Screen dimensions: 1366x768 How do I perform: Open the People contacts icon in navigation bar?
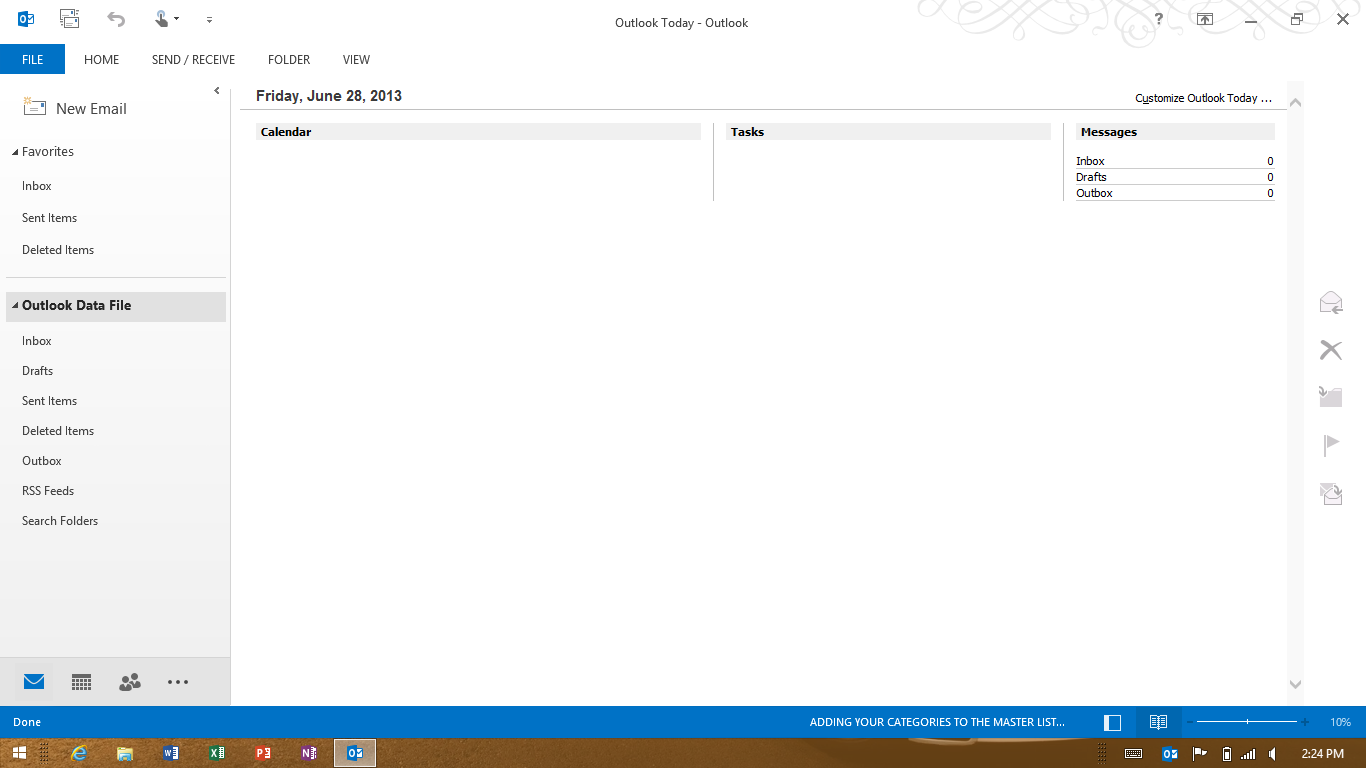tap(130, 682)
